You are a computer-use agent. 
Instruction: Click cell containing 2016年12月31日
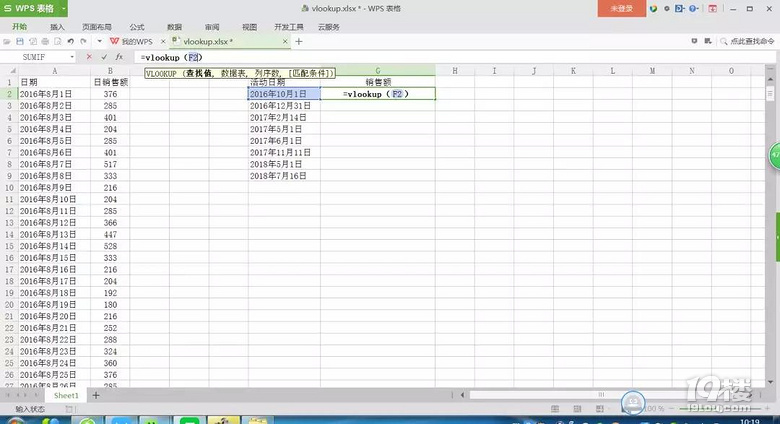click(x=284, y=106)
